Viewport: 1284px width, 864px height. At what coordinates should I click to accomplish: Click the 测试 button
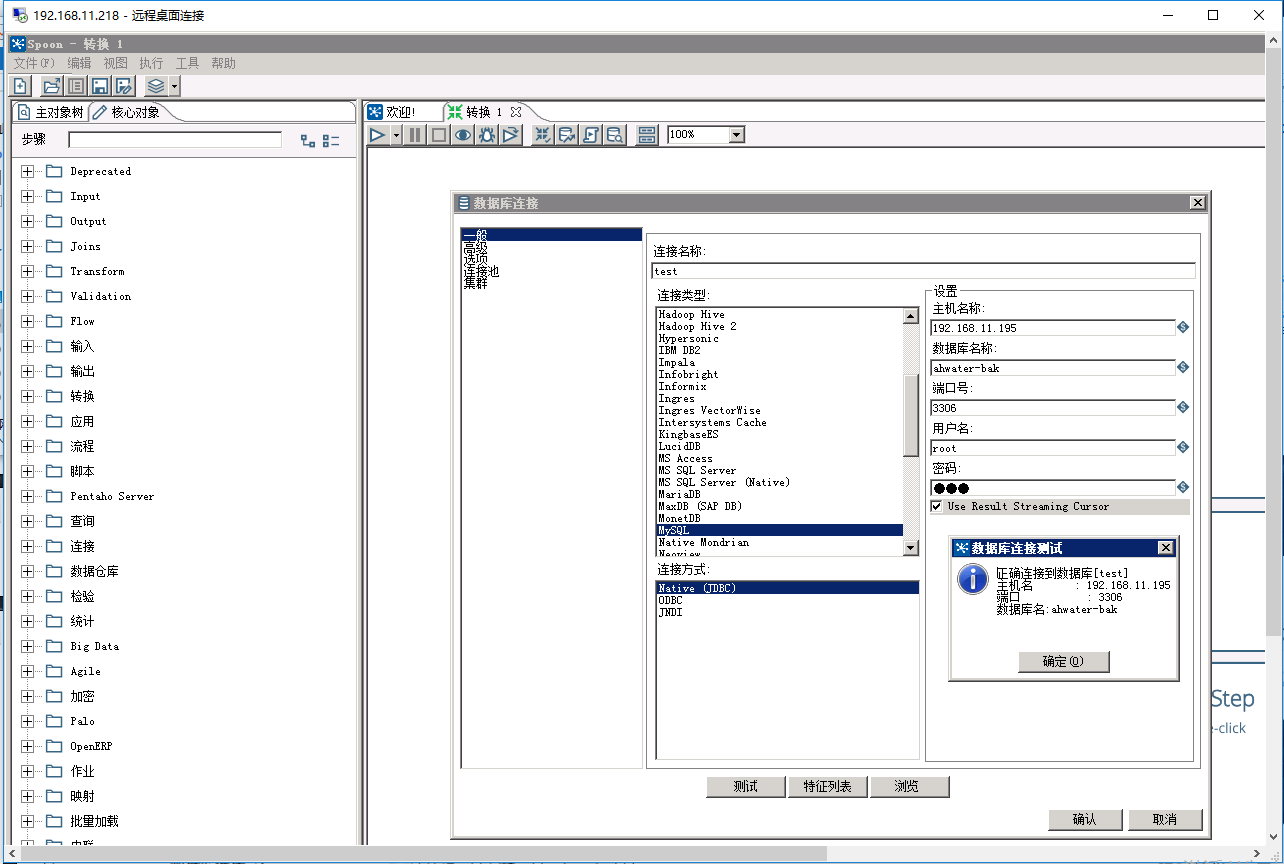point(745,787)
